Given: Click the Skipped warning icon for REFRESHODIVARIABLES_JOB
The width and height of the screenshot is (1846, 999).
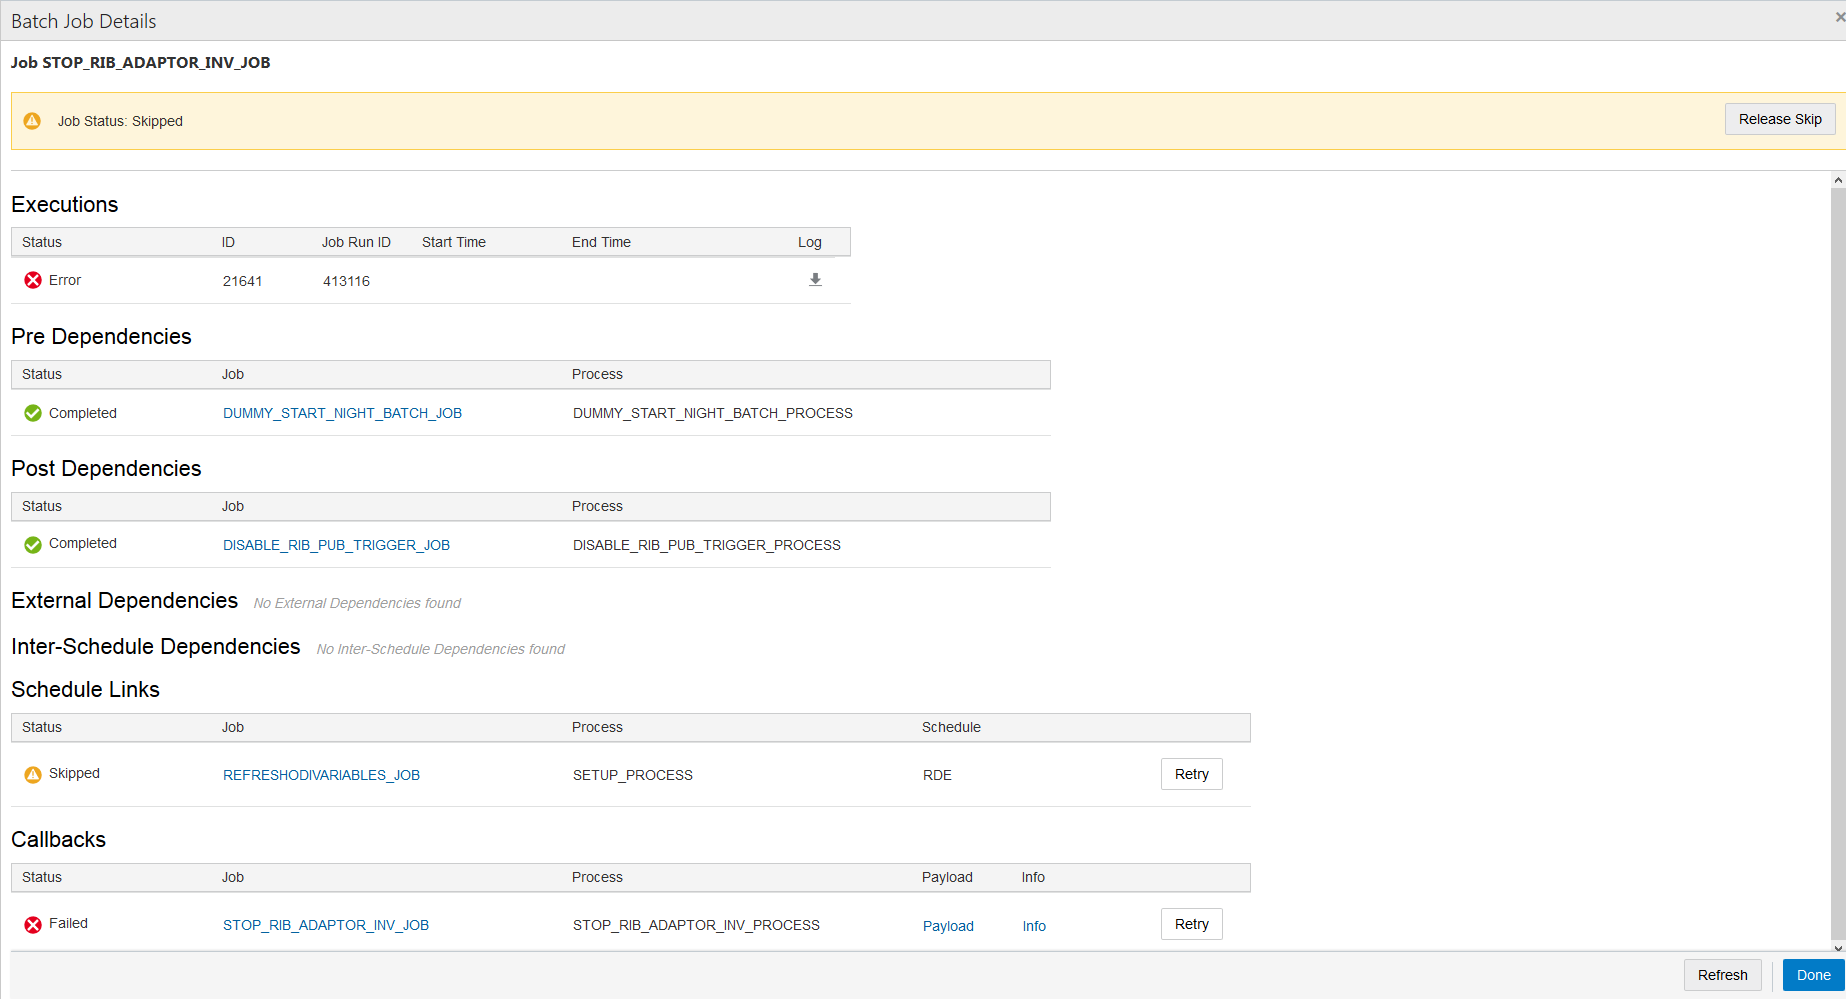Looking at the screenshot, I should click(x=33, y=775).
